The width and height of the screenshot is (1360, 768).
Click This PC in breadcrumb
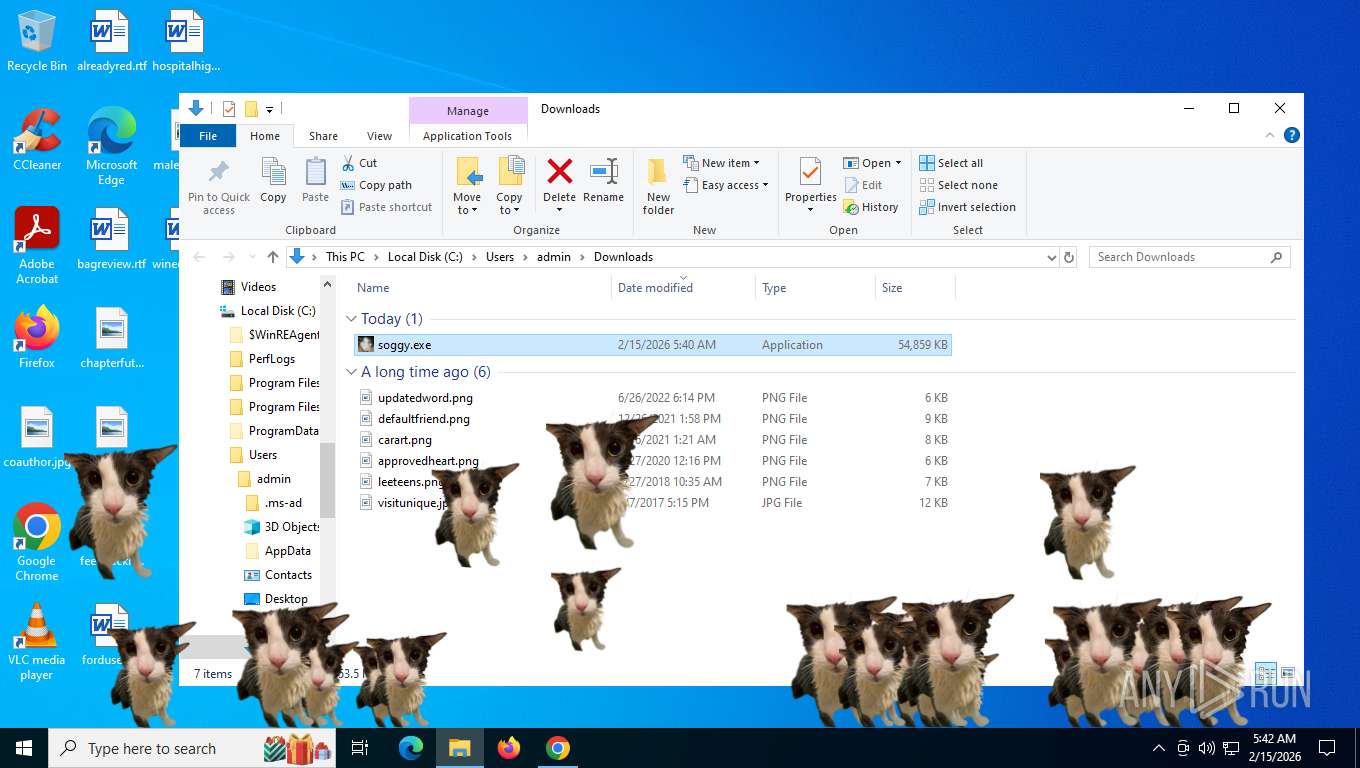tap(345, 257)
